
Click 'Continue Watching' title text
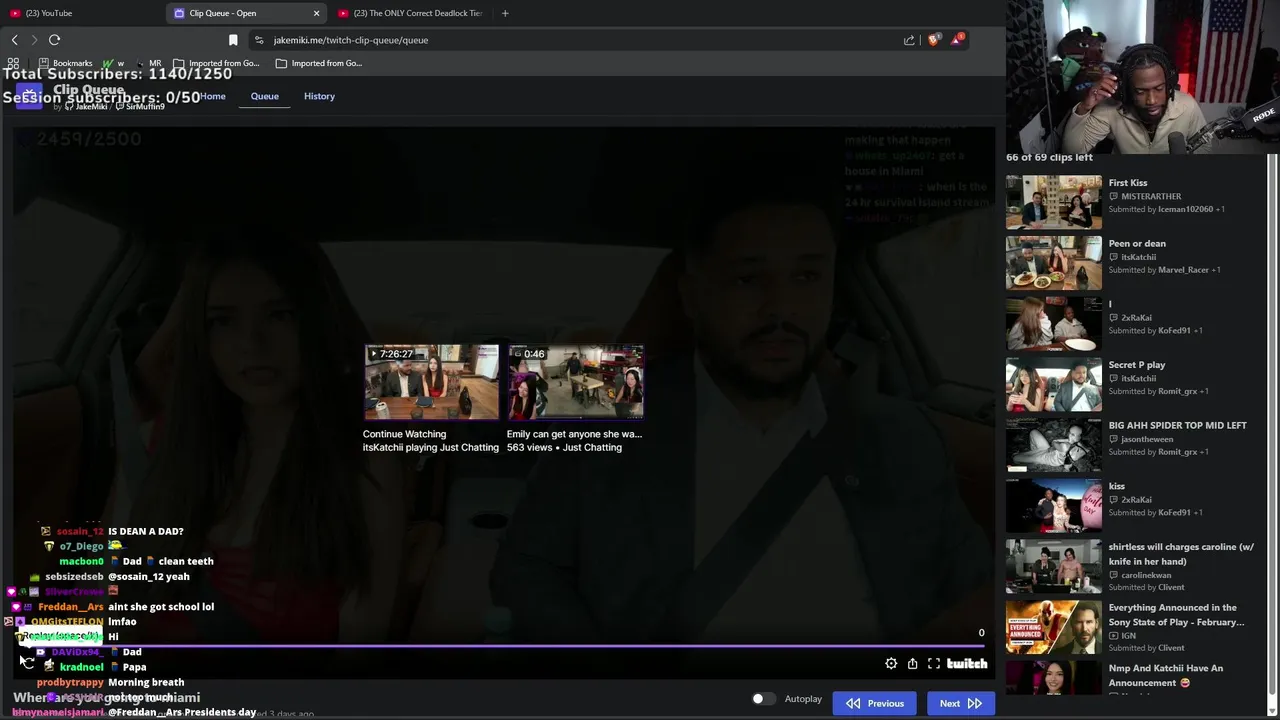coord(404,434)
